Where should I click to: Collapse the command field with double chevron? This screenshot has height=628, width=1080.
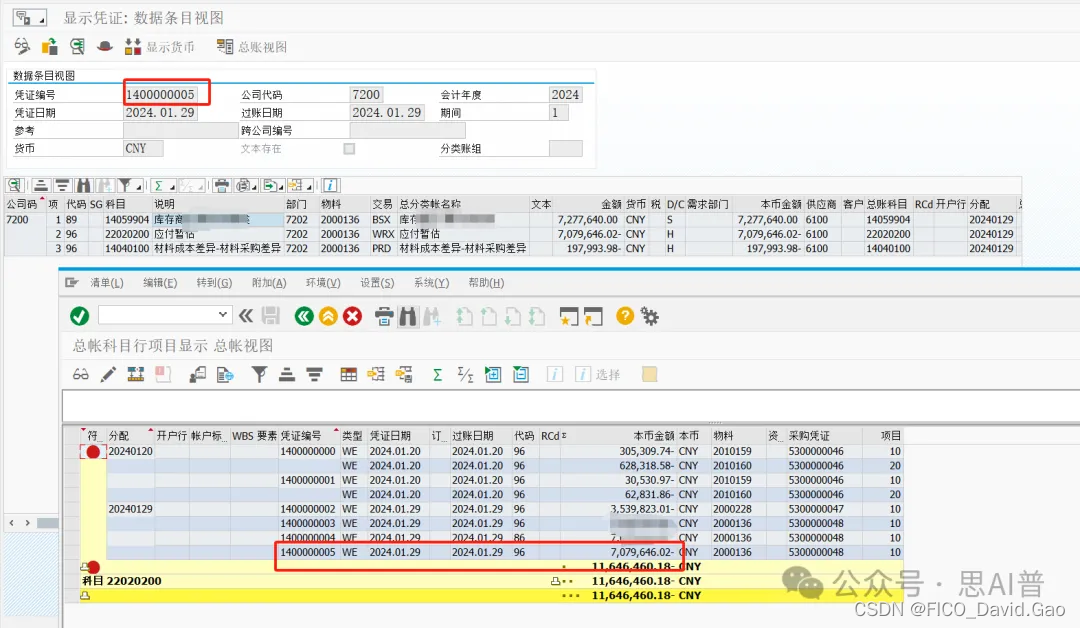click(x=245, y=316)
